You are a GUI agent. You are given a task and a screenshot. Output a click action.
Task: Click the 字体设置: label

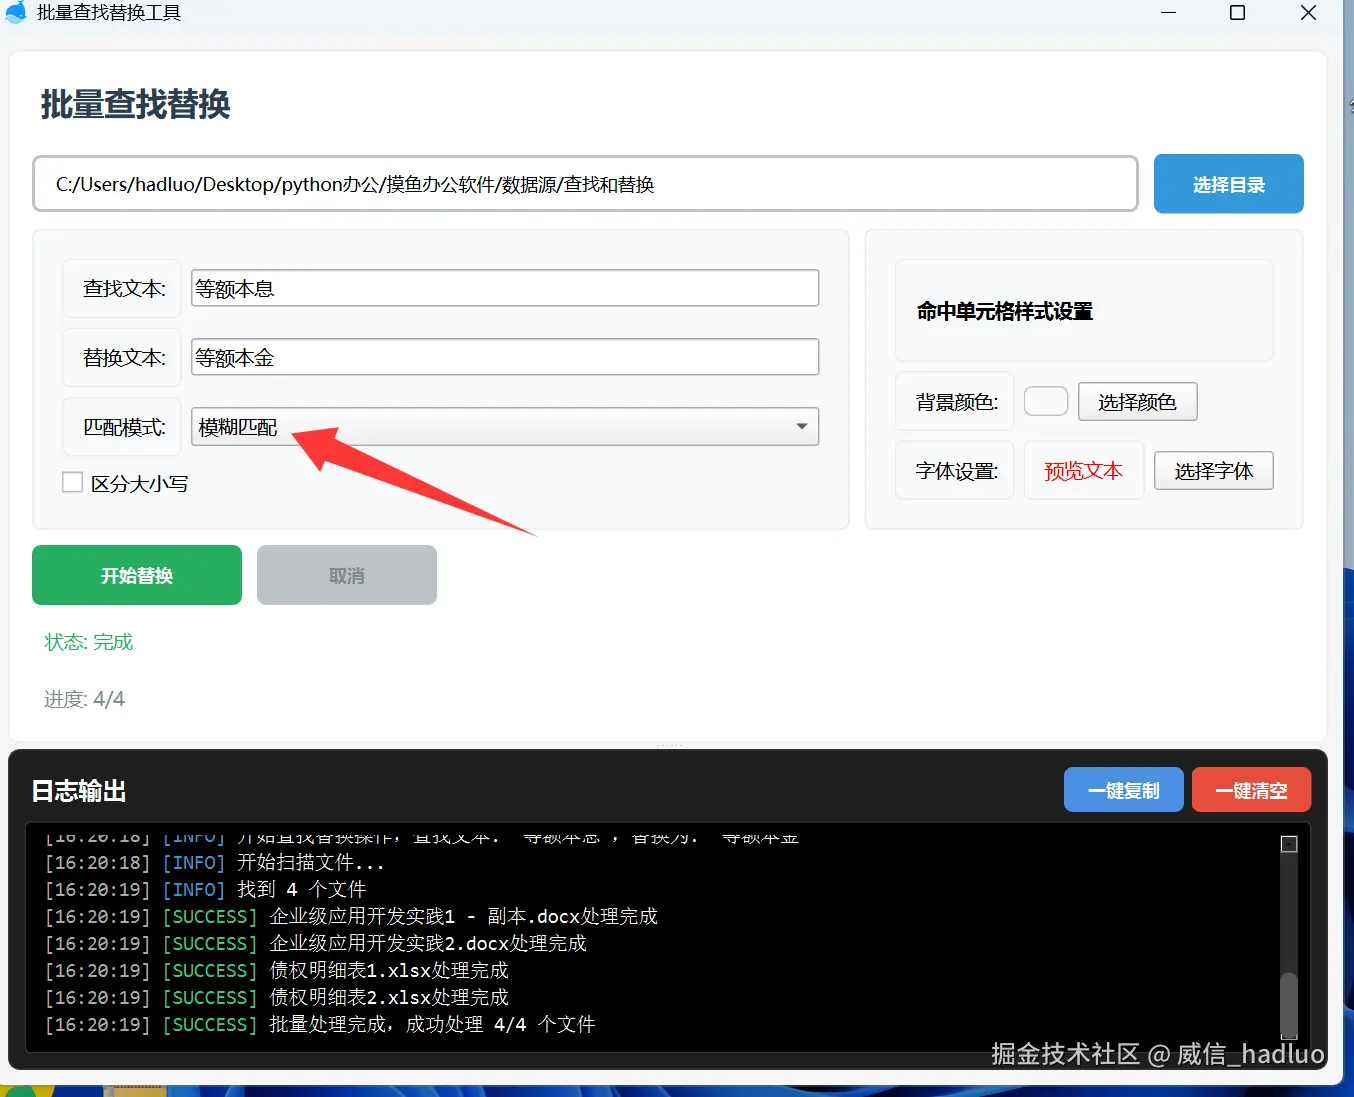click(957, 471)
